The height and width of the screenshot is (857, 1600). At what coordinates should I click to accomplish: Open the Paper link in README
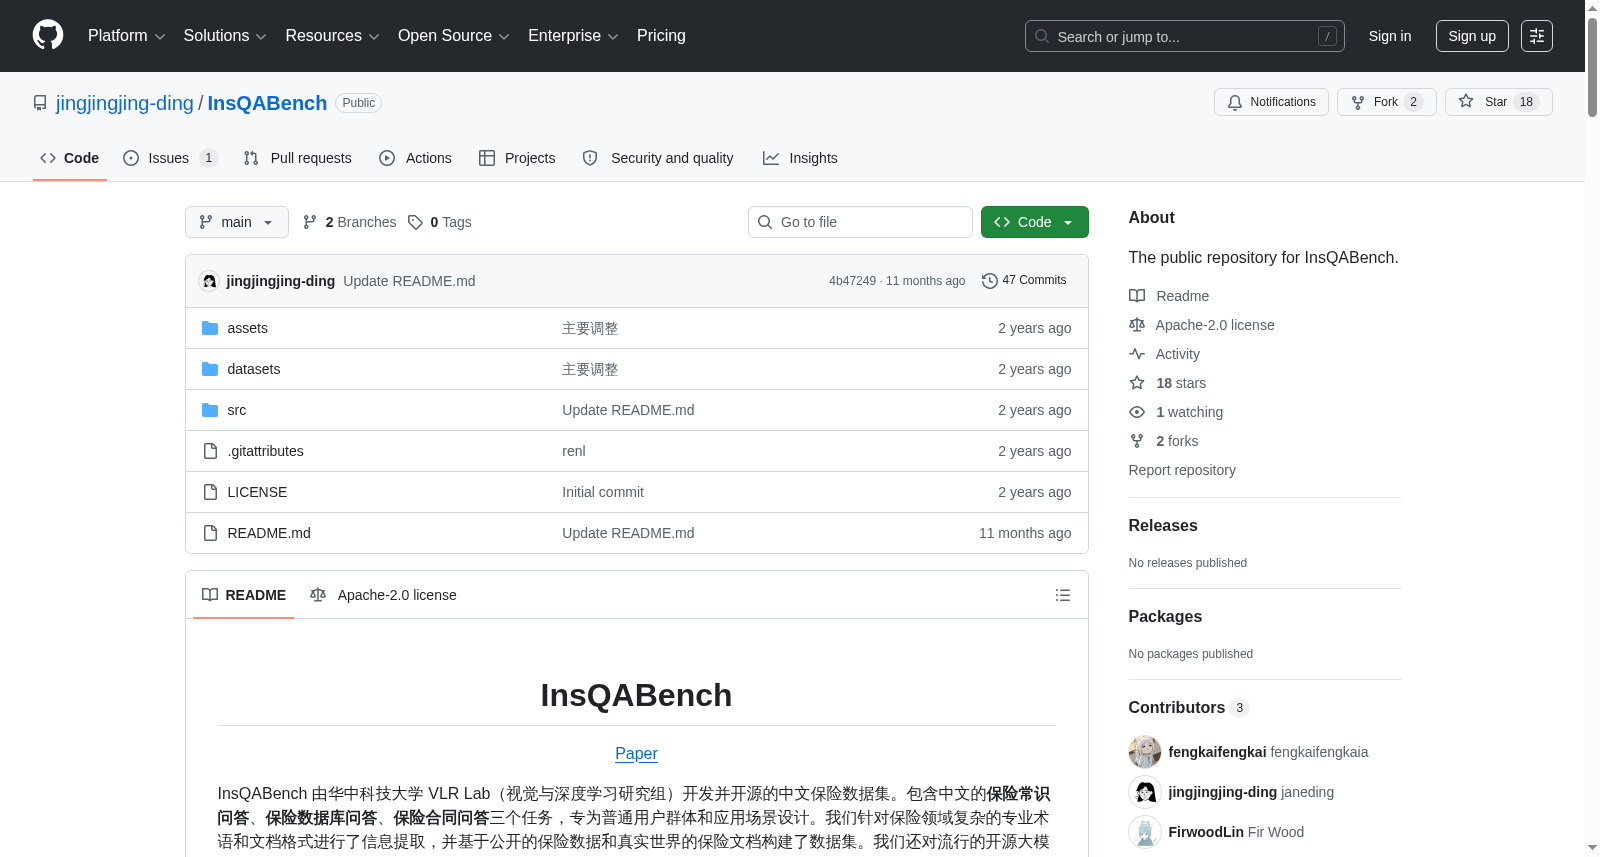coord(636,753)
